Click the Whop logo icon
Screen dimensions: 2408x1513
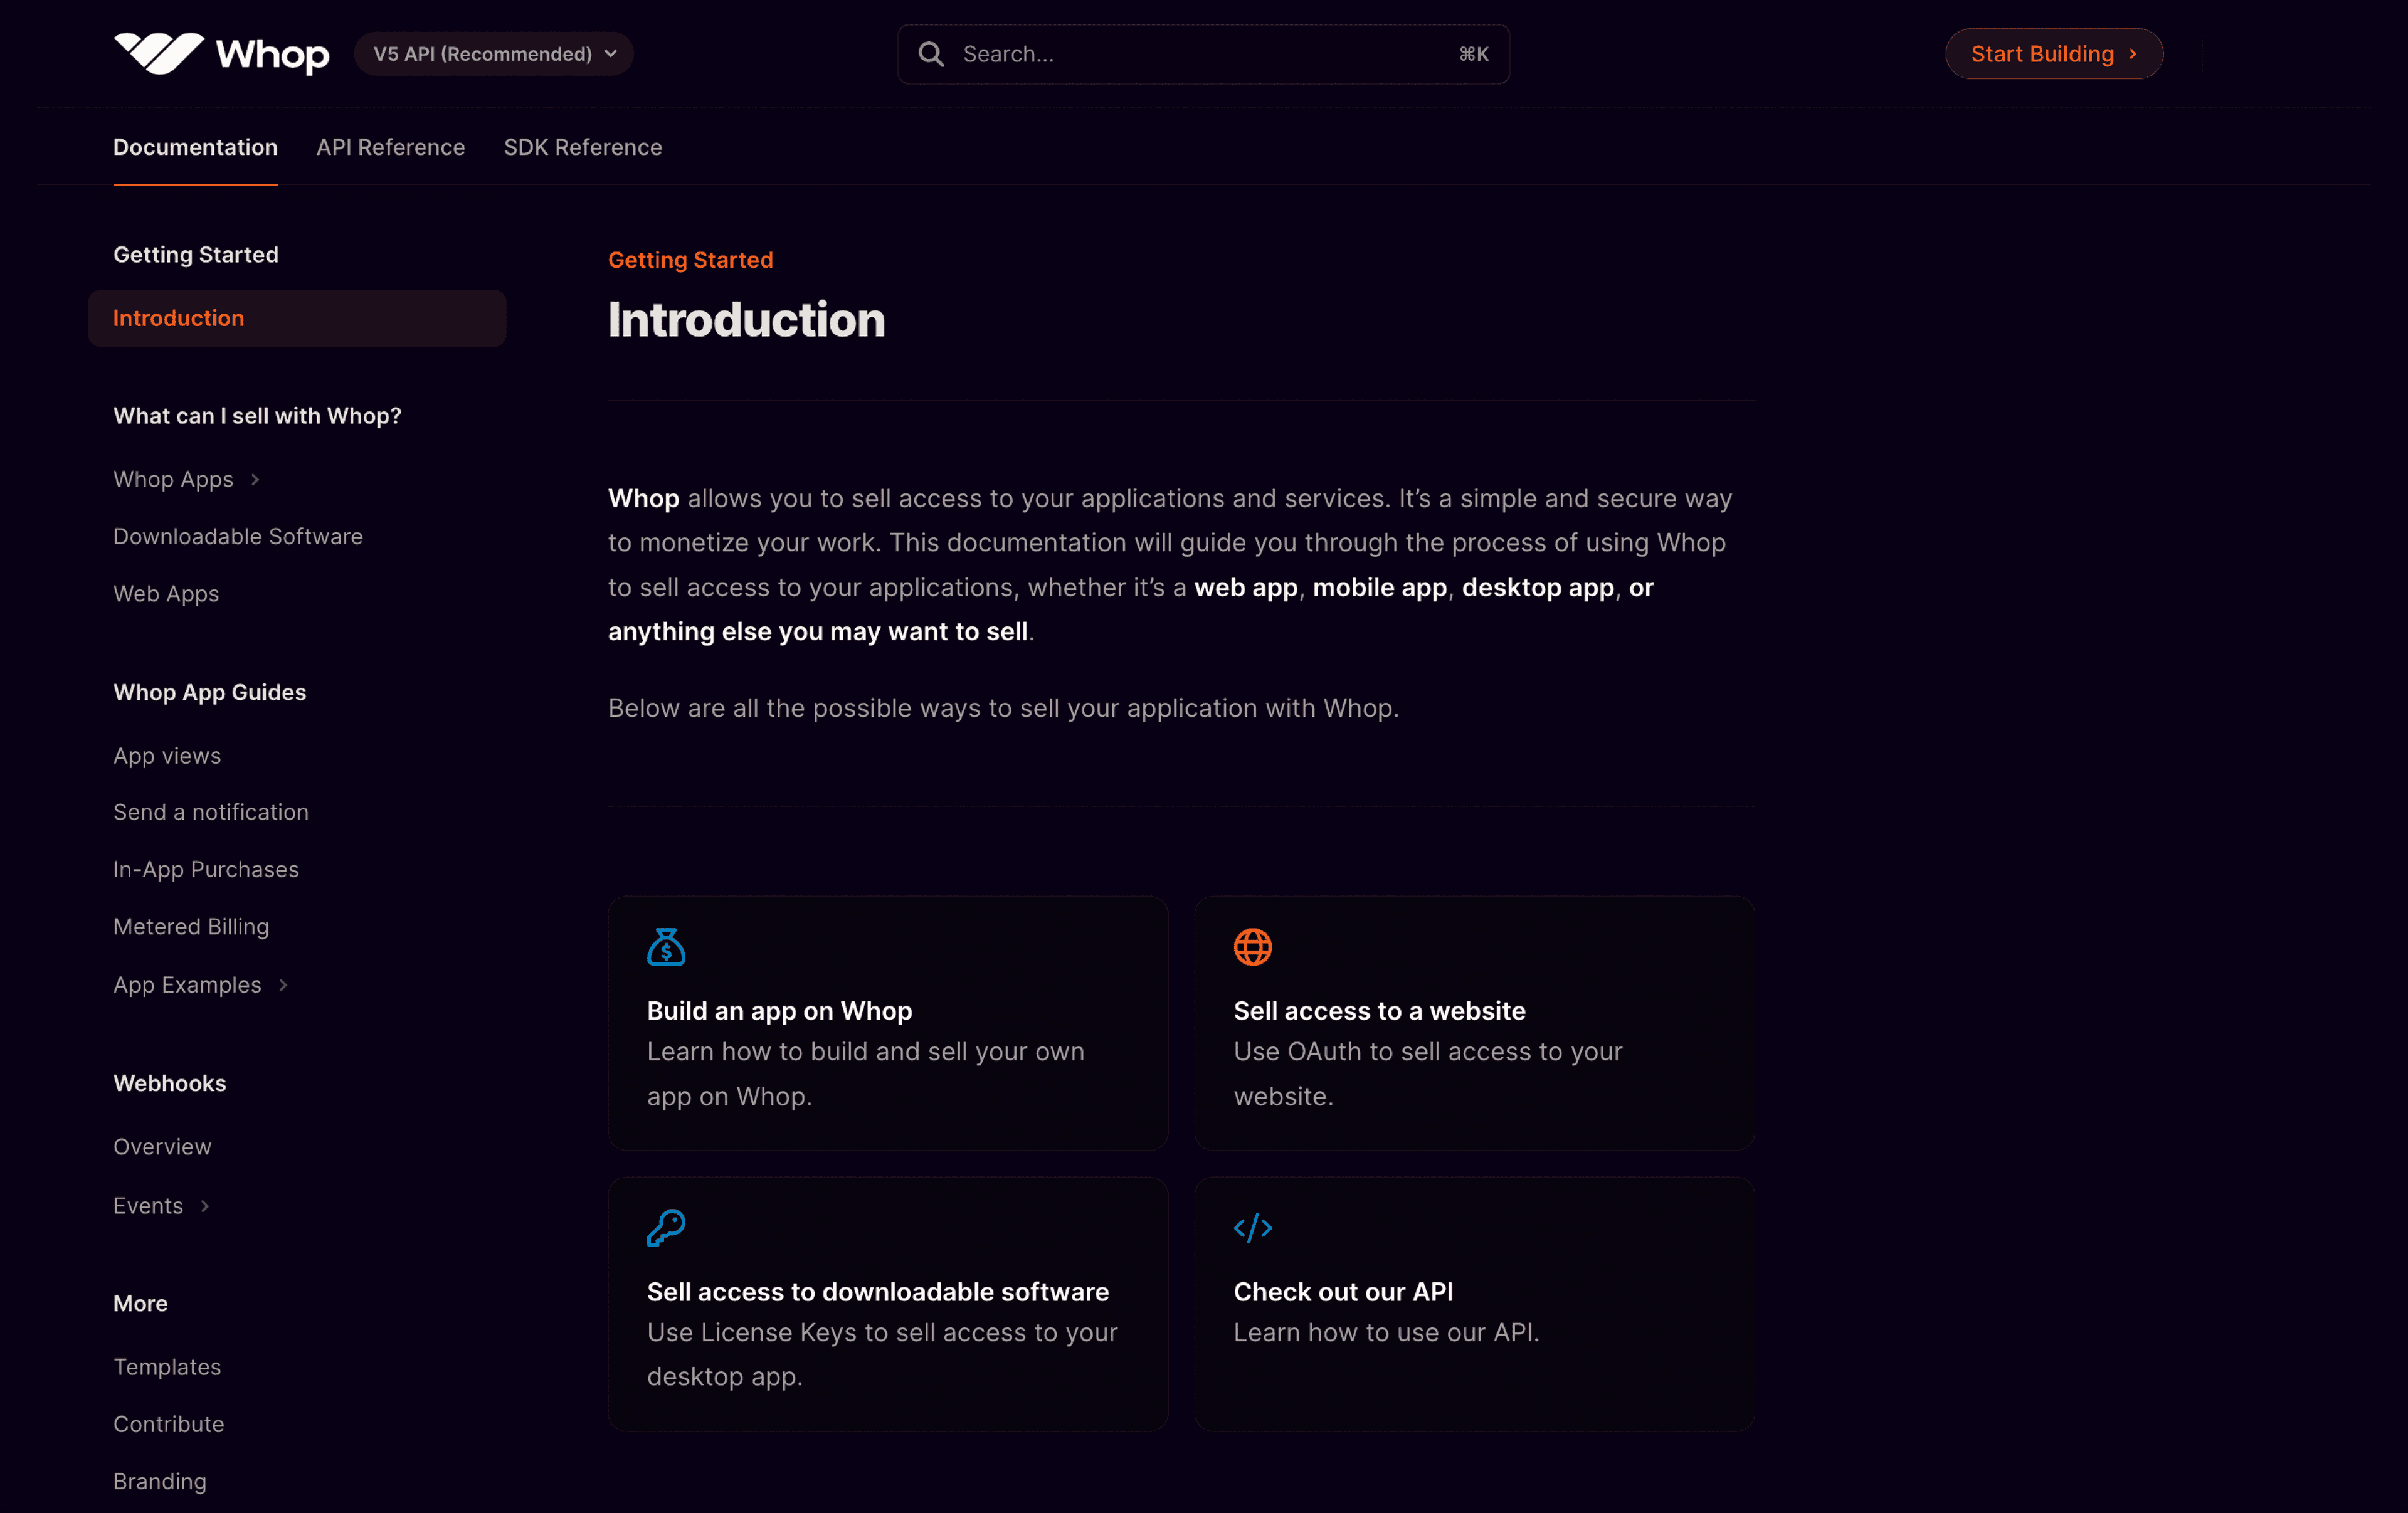[x=159, y=54]
